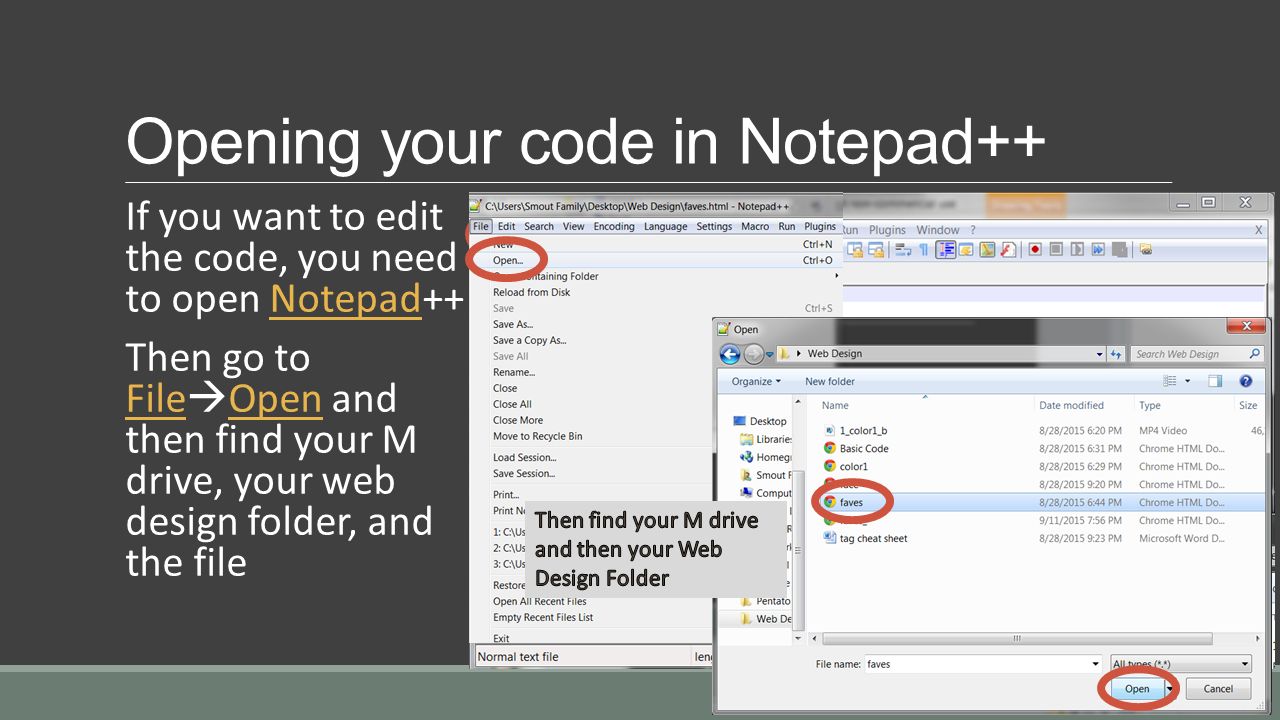Click the video icon next to 1_color1_b
This screenshot has height=720, width=1280.
(x=829, y=430)
